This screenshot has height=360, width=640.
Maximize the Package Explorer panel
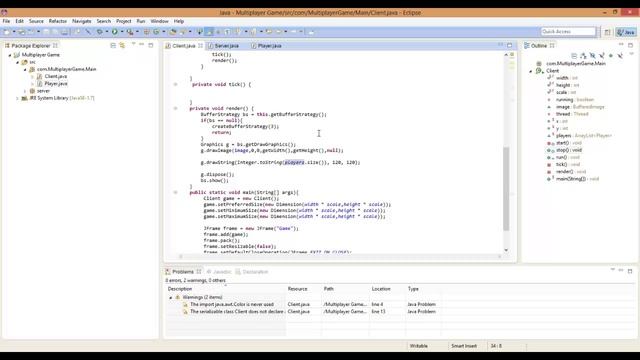click(151, 45)
